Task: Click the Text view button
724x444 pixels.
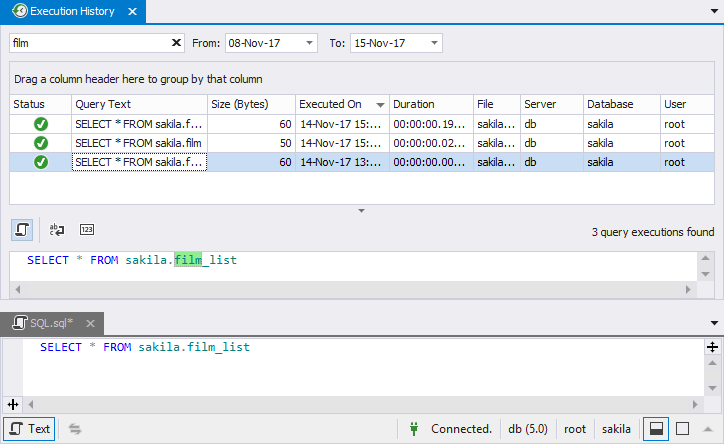Action: pos(29,429)
